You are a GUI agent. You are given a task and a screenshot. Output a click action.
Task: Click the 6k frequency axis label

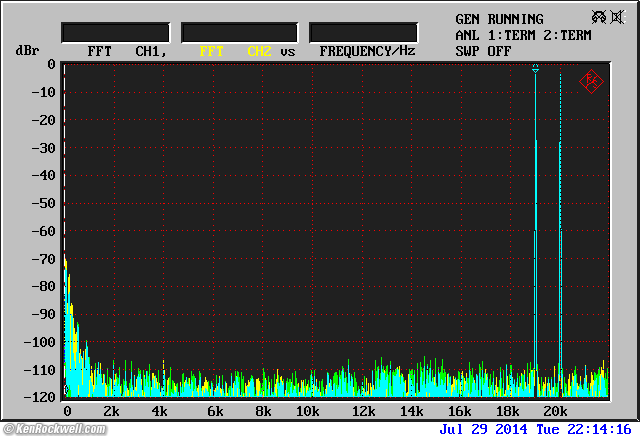coord(215,411)
